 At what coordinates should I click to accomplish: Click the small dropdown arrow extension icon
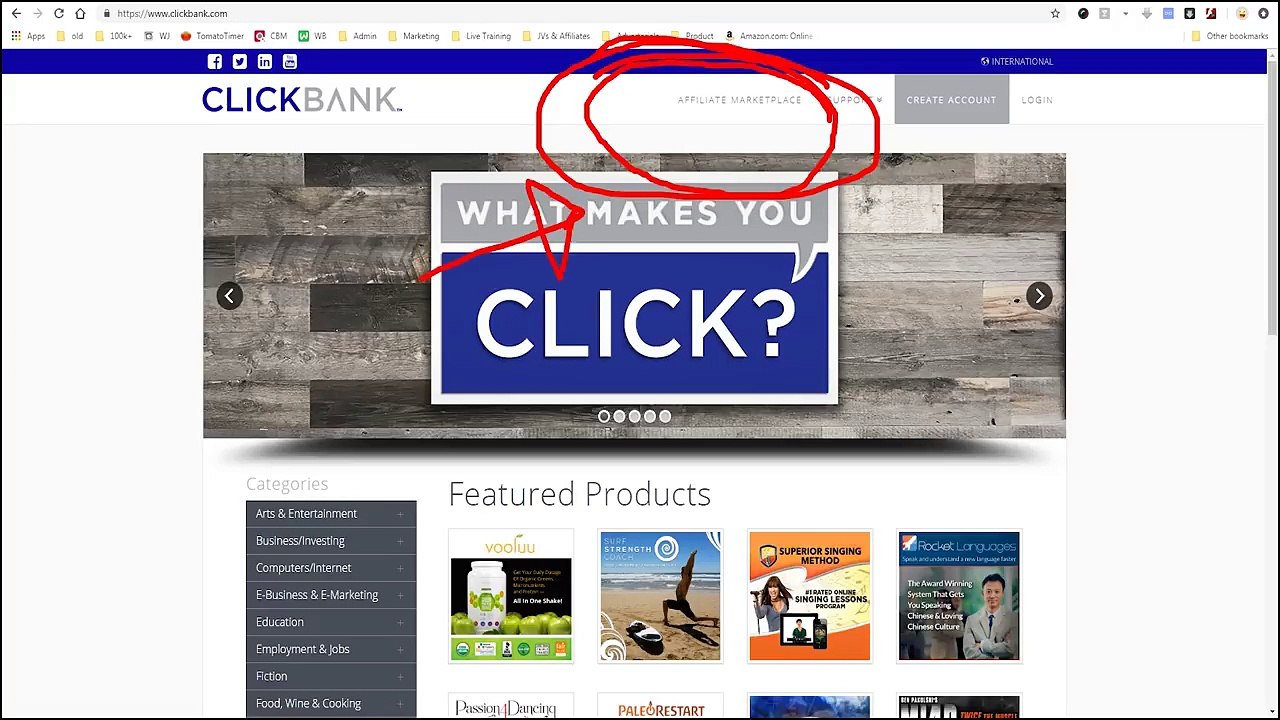(x=1126, y=14)
